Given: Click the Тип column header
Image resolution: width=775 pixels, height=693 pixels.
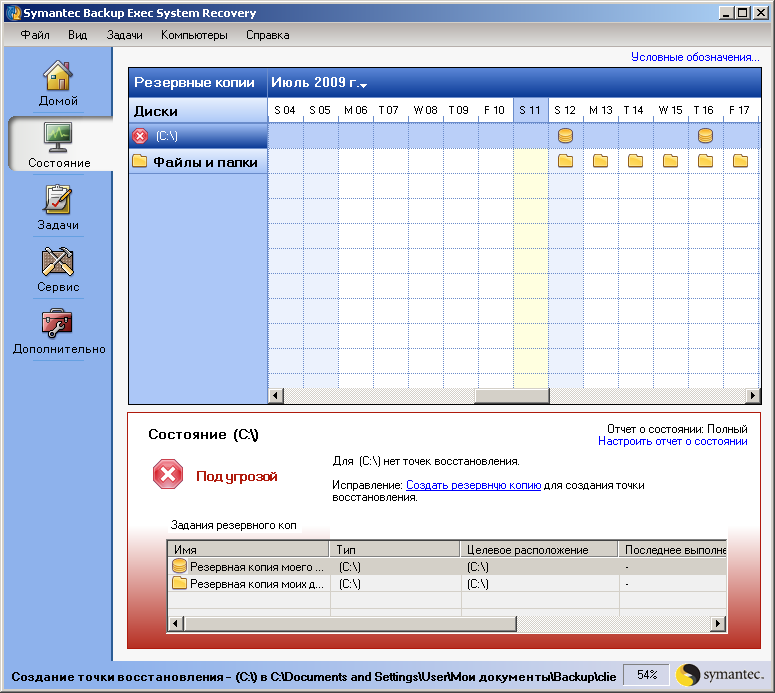Looking at the screenshot, I should 395,549.
